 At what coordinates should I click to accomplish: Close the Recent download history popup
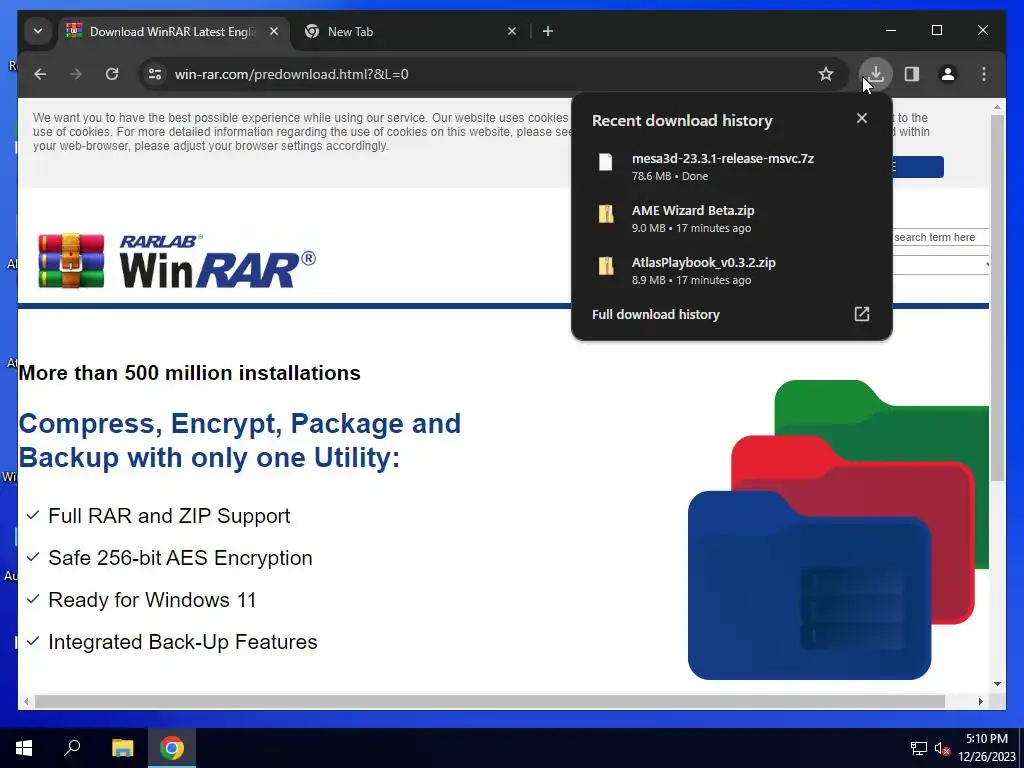(862, 118)
